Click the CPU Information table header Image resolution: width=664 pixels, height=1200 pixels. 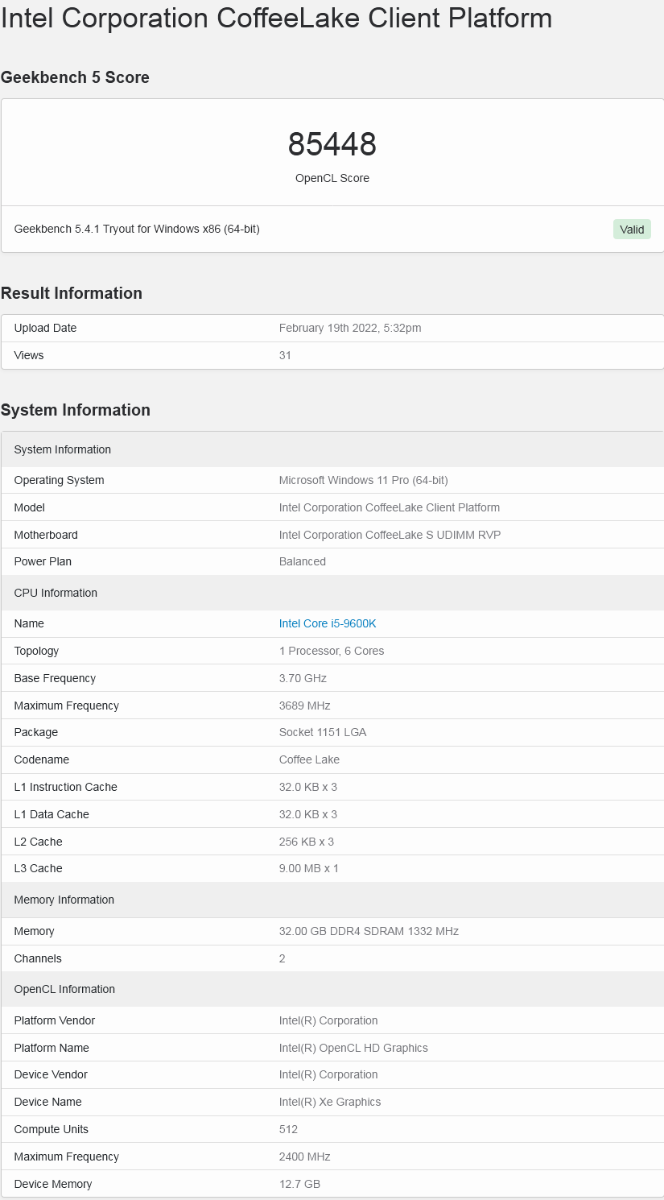56,593
